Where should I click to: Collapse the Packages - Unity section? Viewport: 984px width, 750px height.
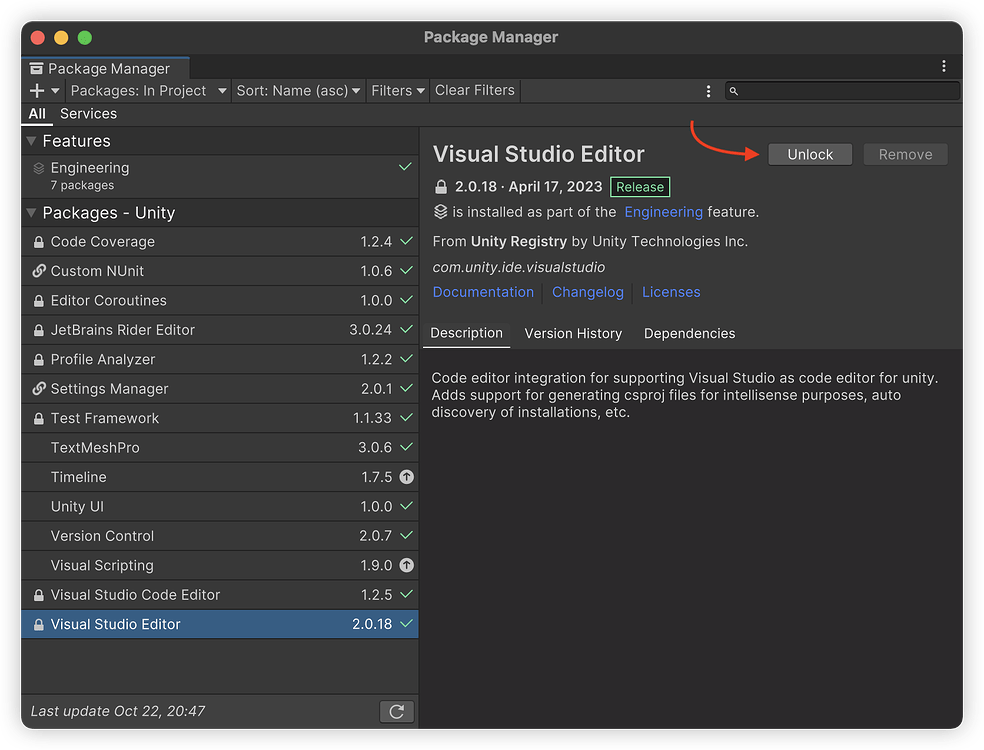[32, 213]
